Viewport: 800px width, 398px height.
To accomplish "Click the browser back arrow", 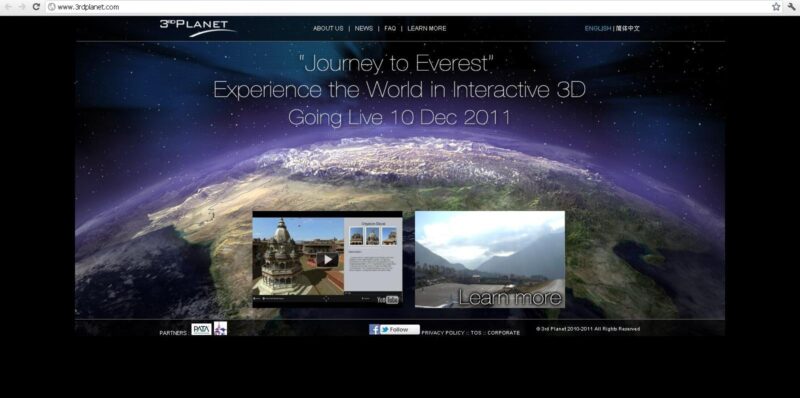I will pos(8,7).
